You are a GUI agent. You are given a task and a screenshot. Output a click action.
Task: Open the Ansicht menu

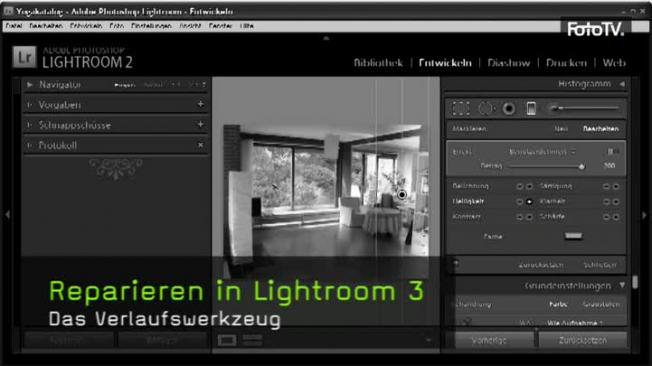coord(190,26)
